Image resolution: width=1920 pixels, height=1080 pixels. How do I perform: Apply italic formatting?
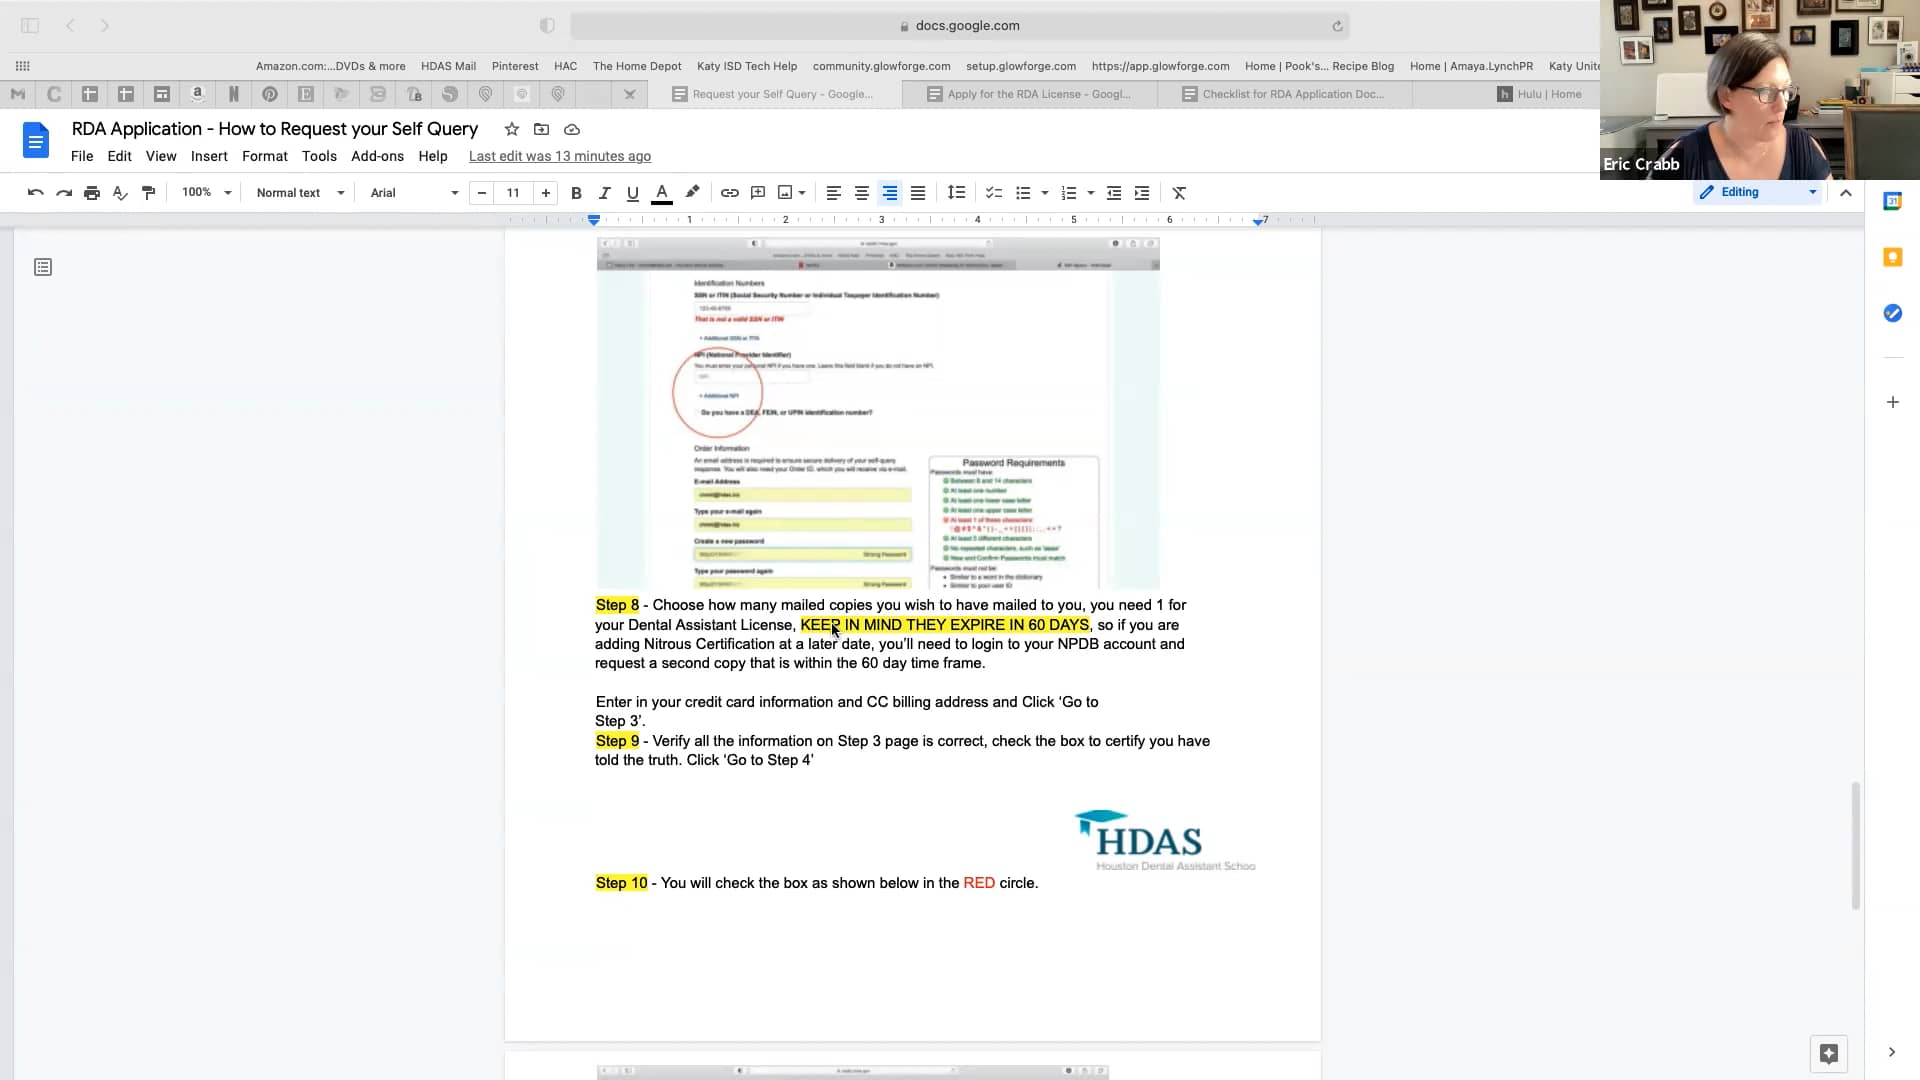click(604, 193)
